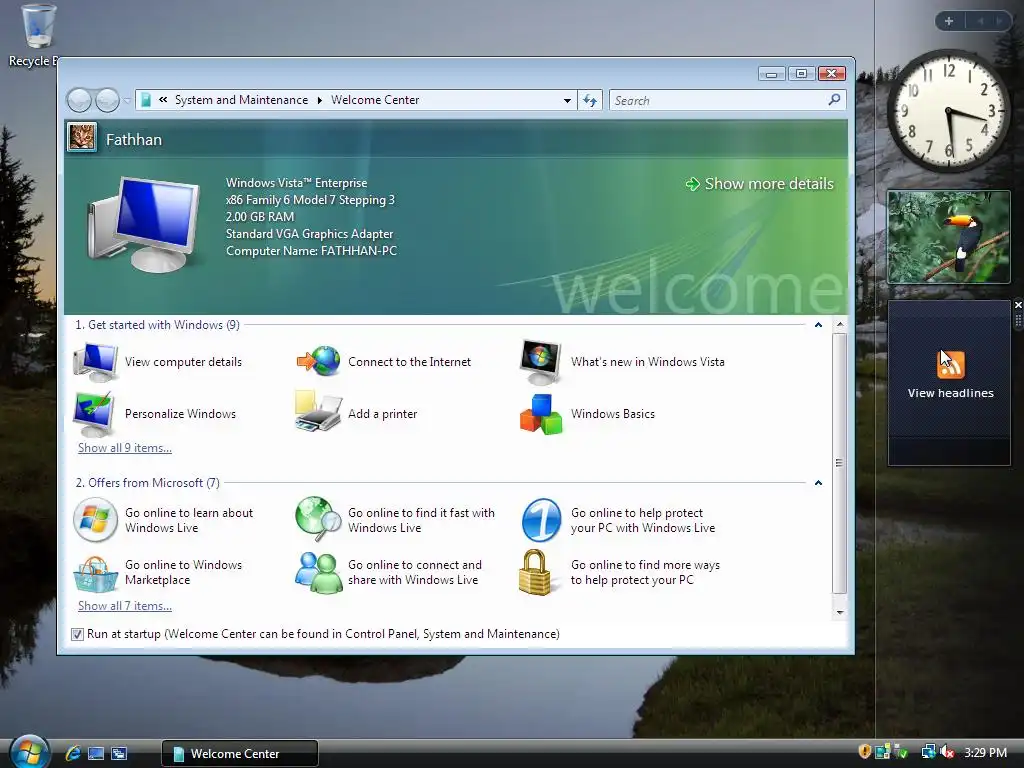Select Go online to learn about Windows Live icon
The width and height of the screenshot is (1024, 768).
point(95,520)
